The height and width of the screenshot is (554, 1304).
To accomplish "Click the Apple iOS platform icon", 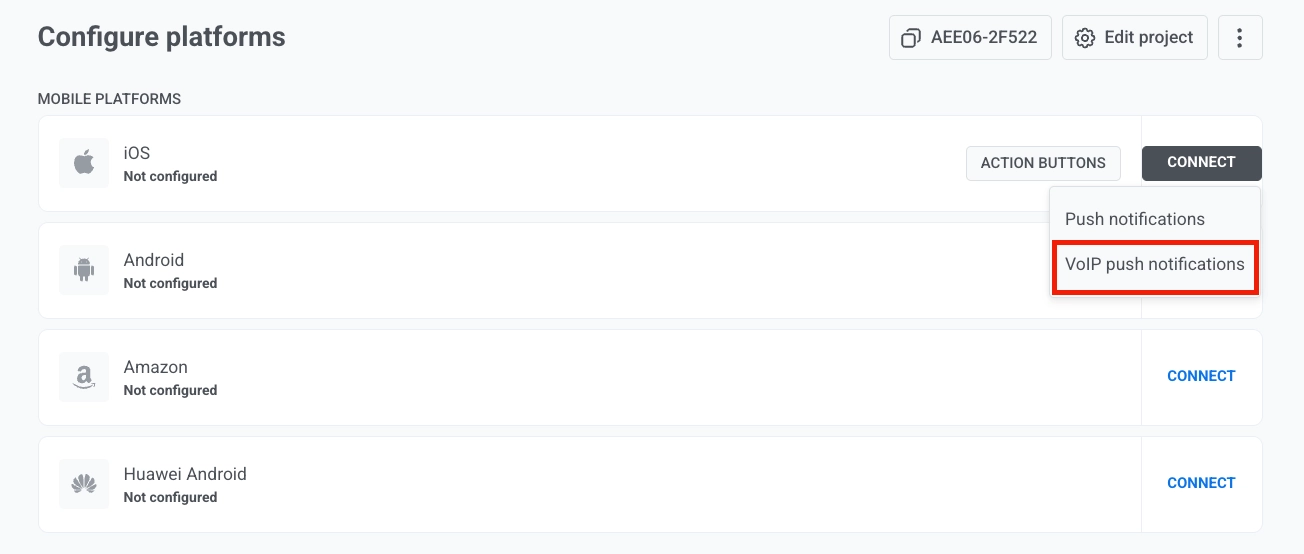I will tap(84, 163).
